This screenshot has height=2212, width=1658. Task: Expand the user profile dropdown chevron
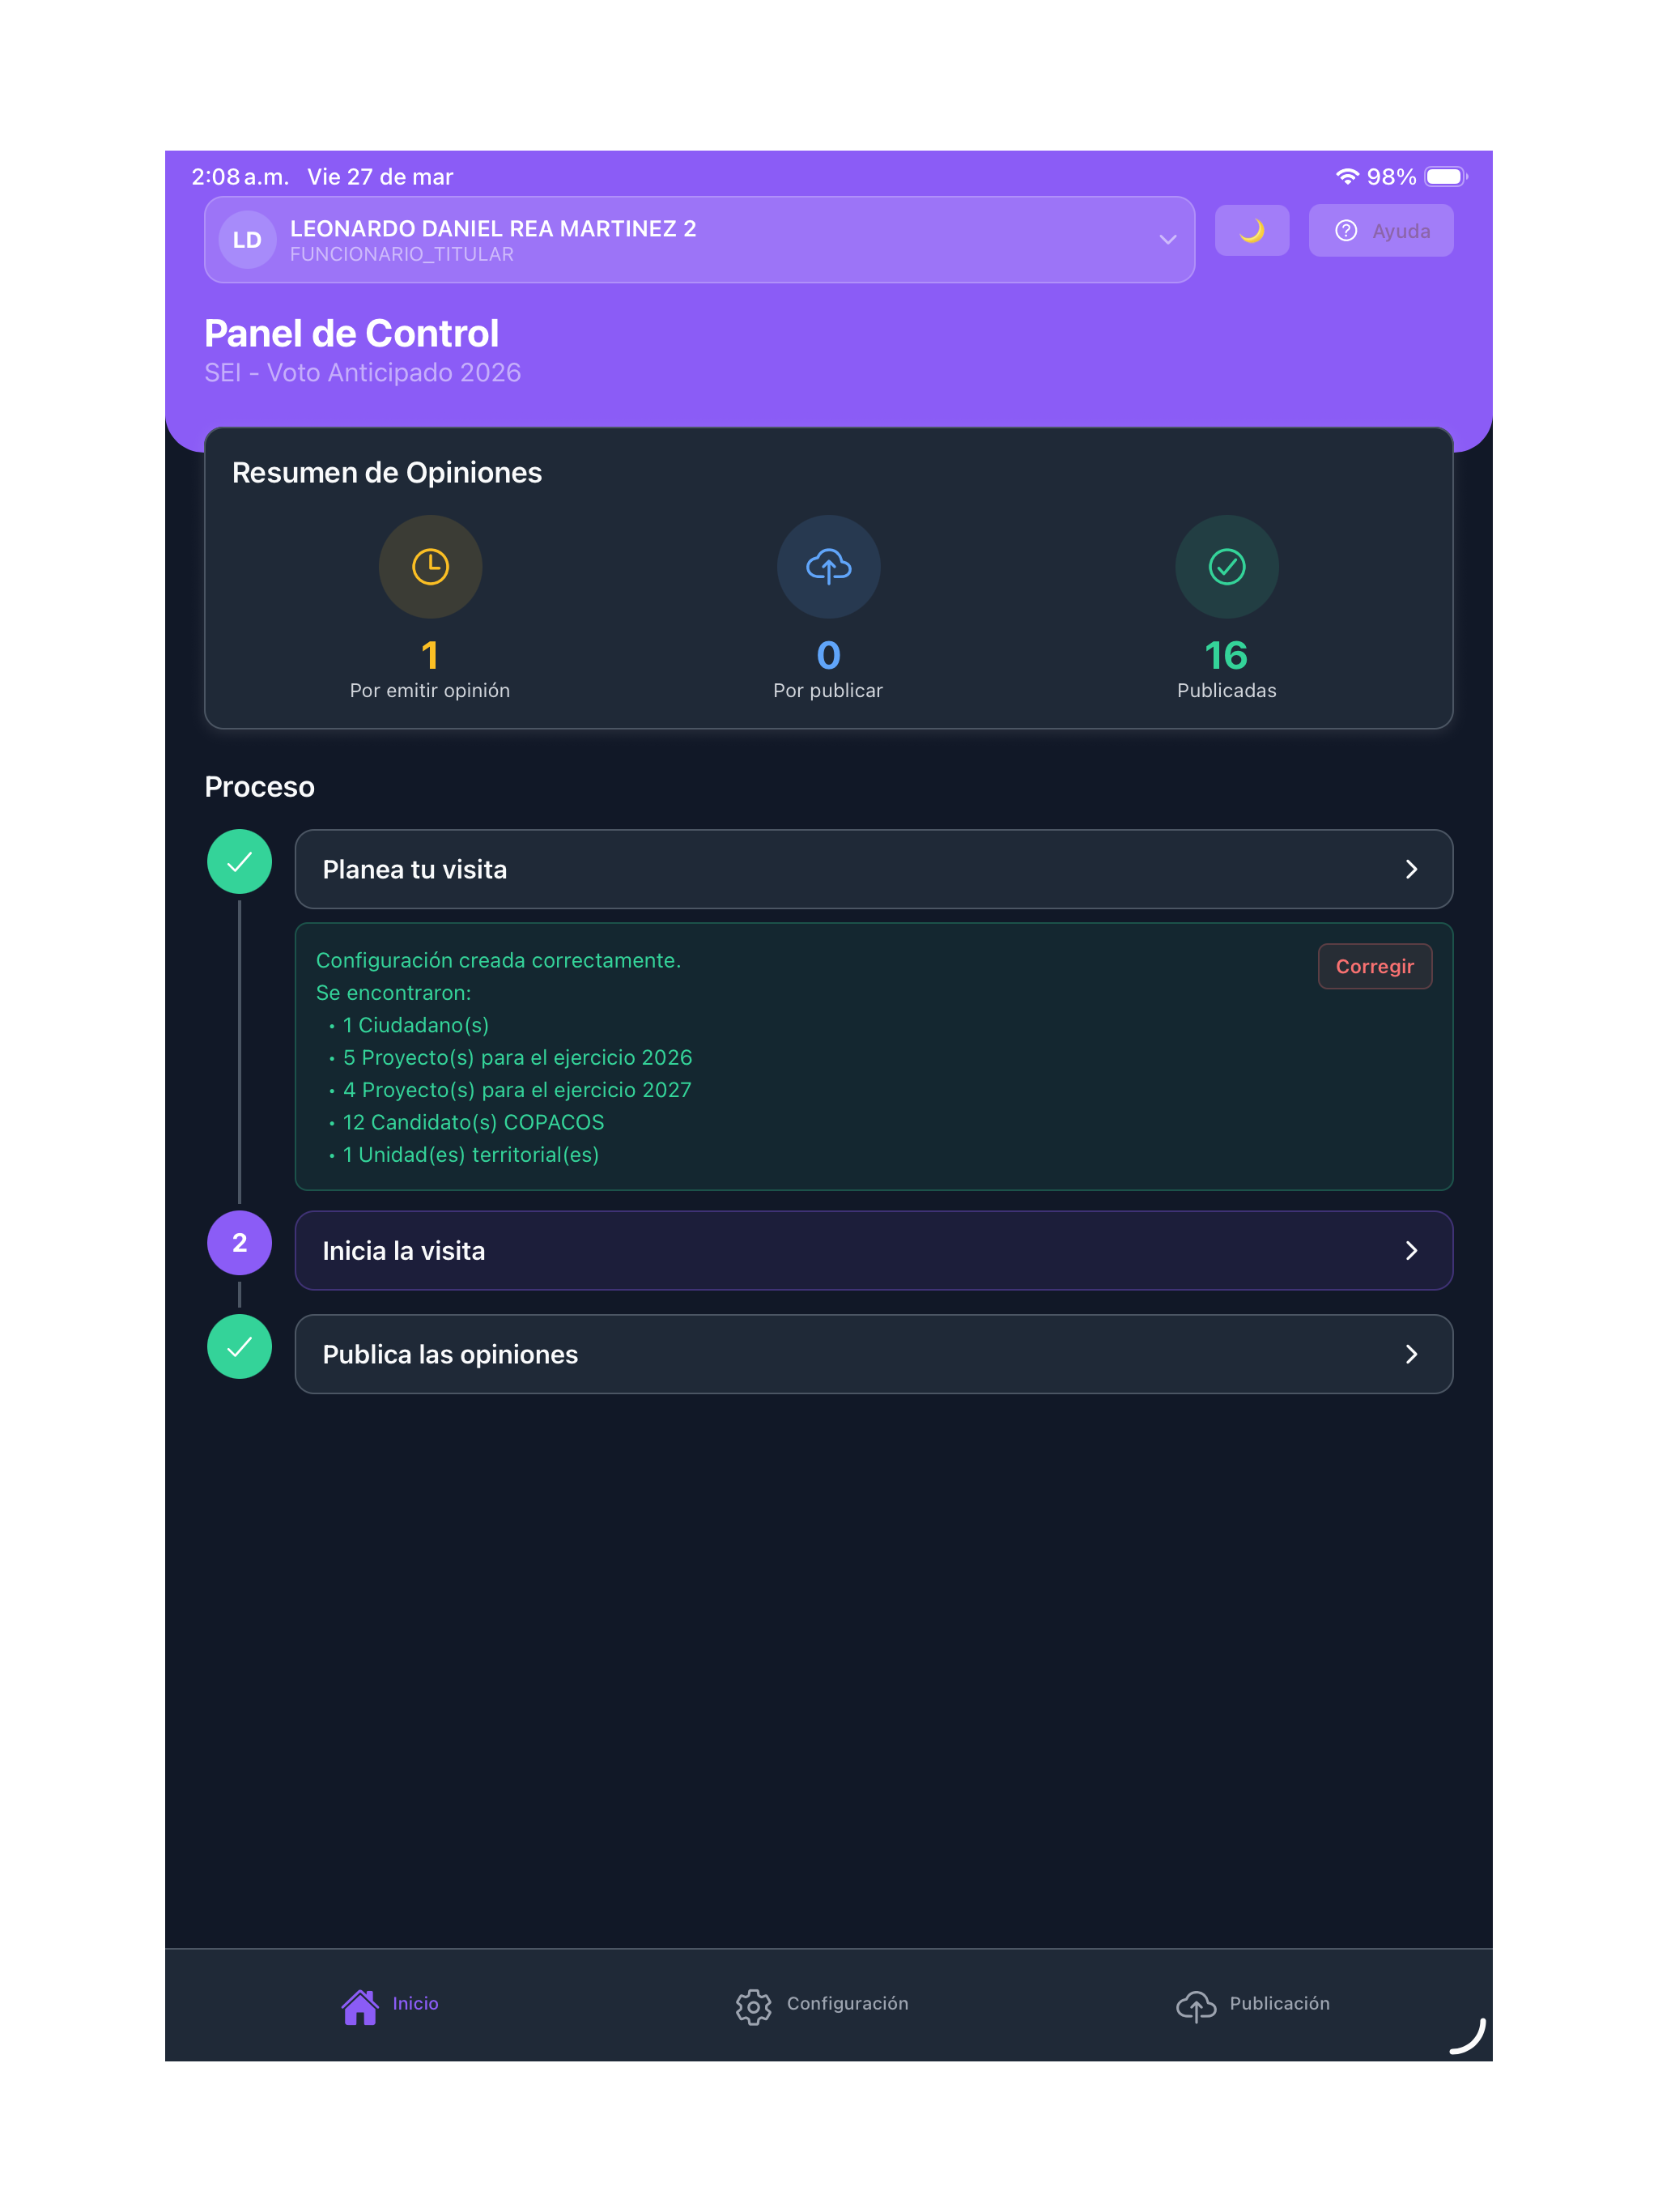[1167, 240]
